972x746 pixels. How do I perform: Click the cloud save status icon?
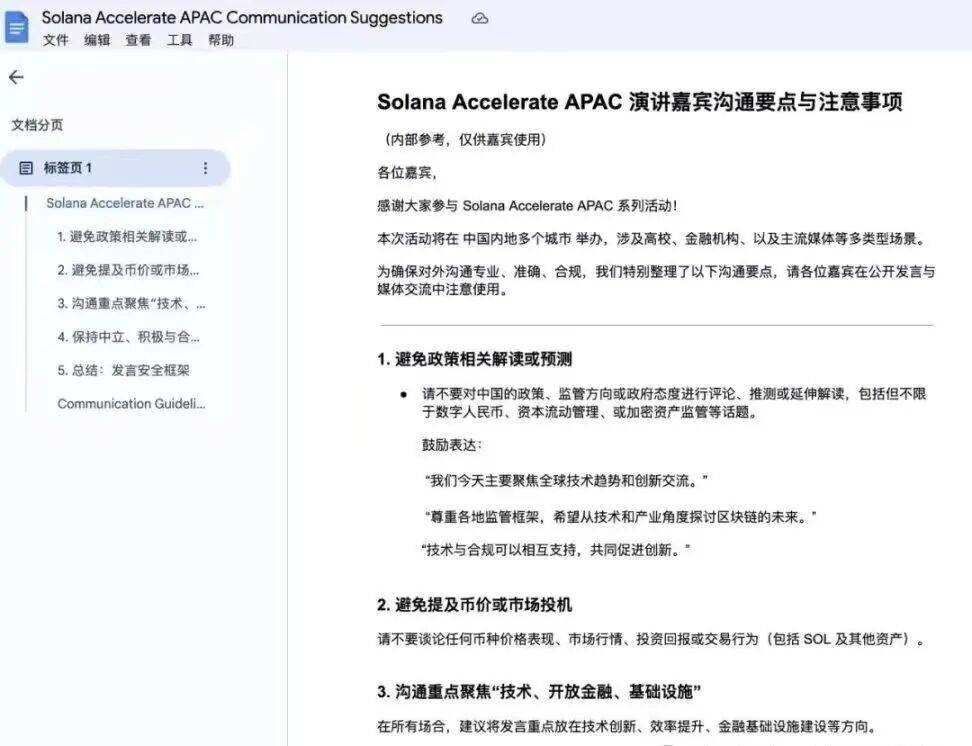[x=480, y=18]
